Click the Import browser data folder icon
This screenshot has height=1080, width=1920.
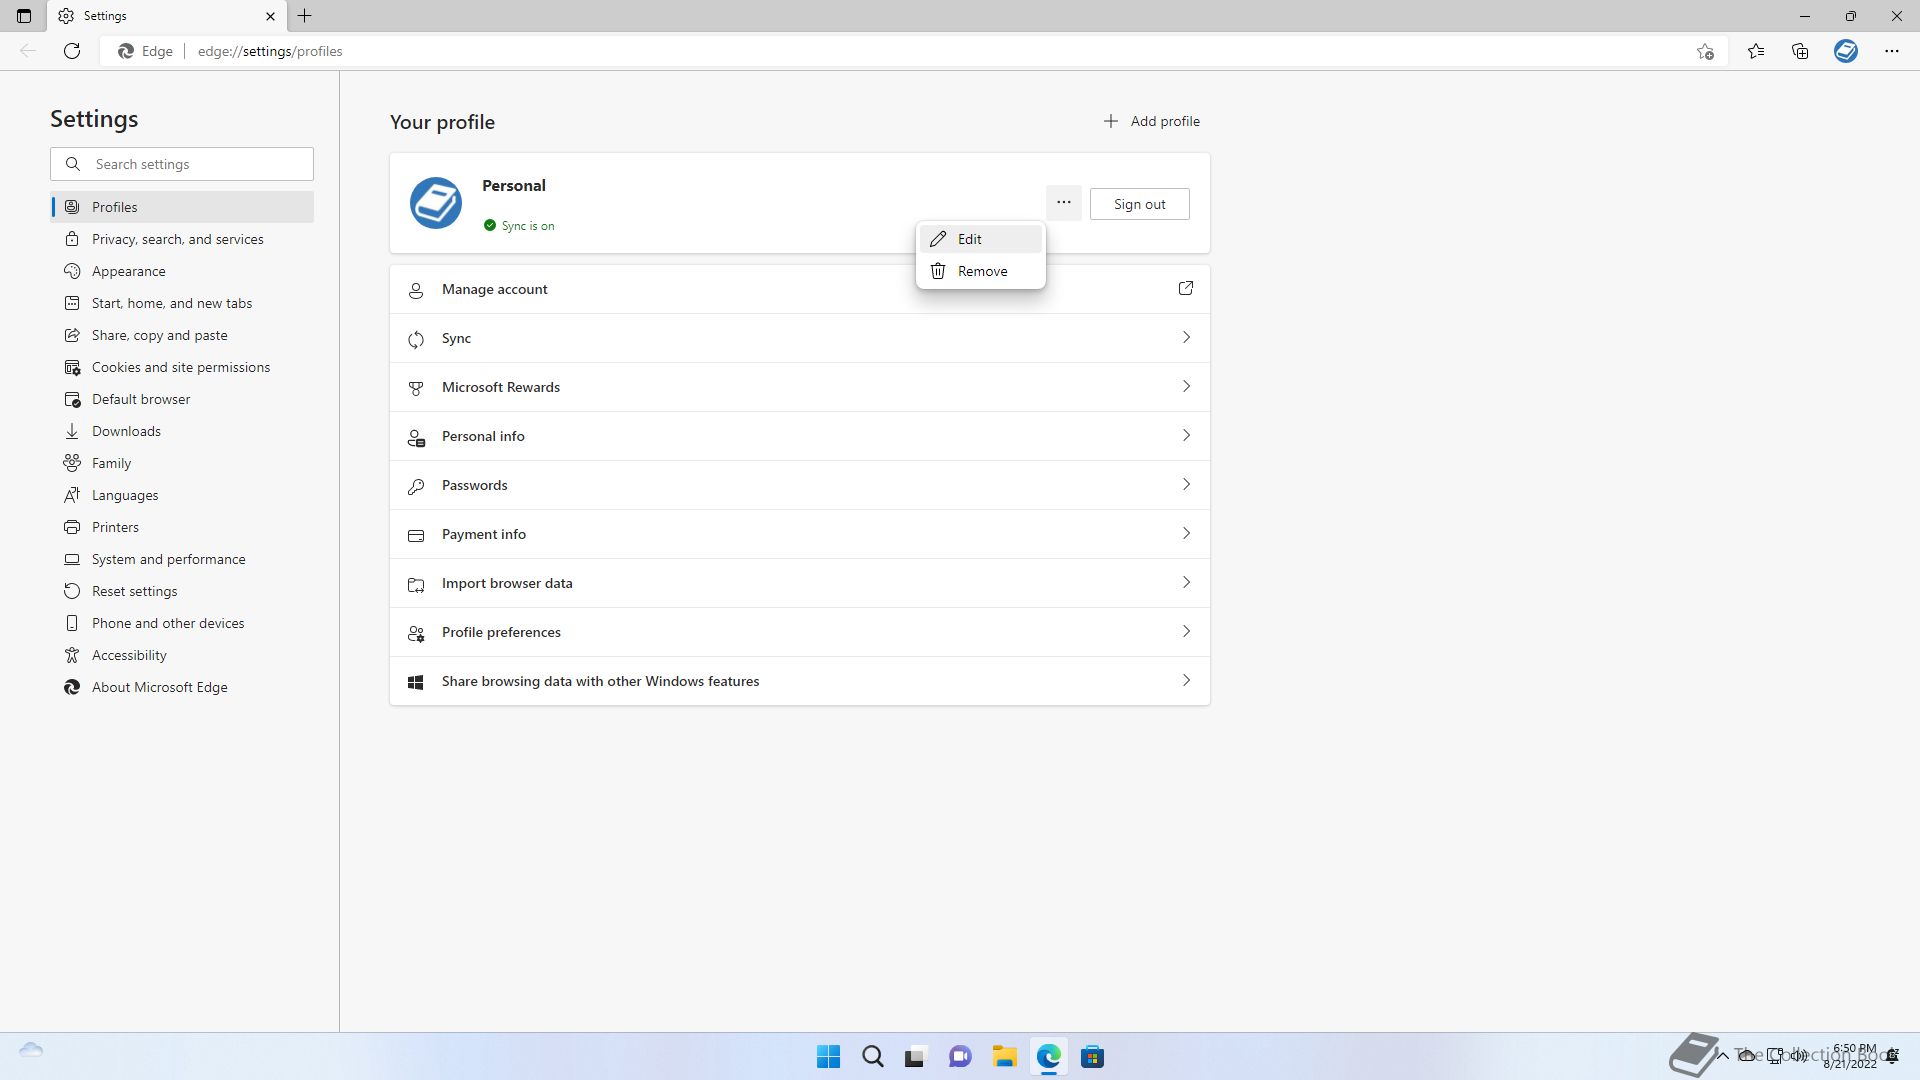(416, 585)
